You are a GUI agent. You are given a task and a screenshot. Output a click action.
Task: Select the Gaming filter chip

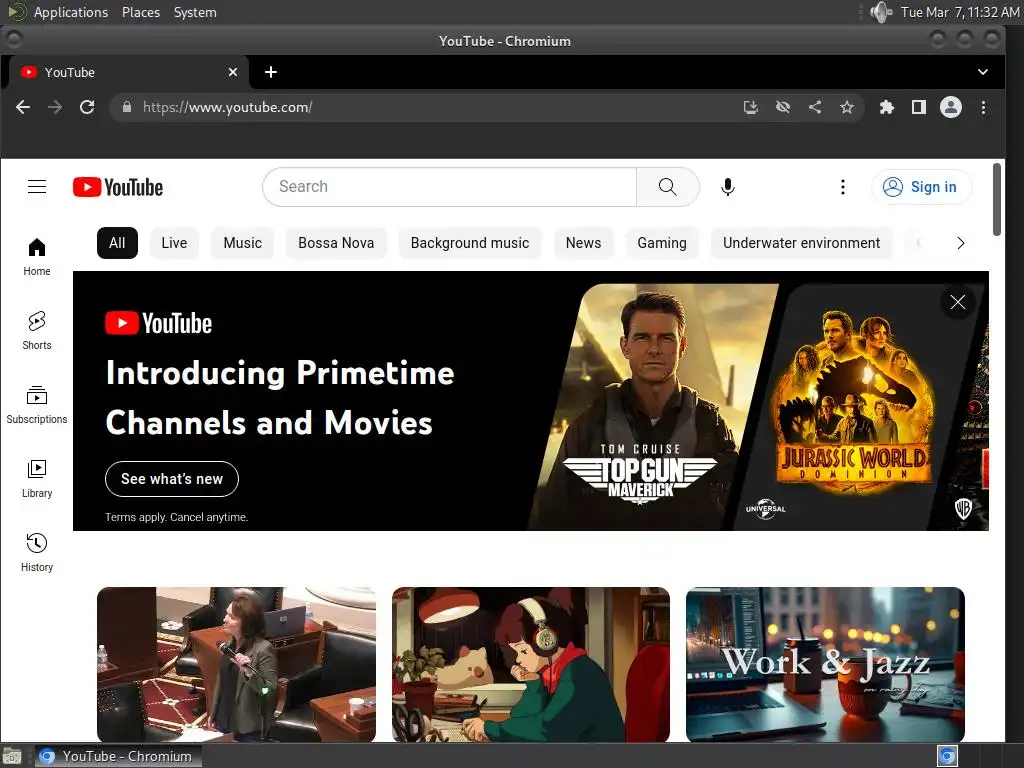(x=662, y=243)
